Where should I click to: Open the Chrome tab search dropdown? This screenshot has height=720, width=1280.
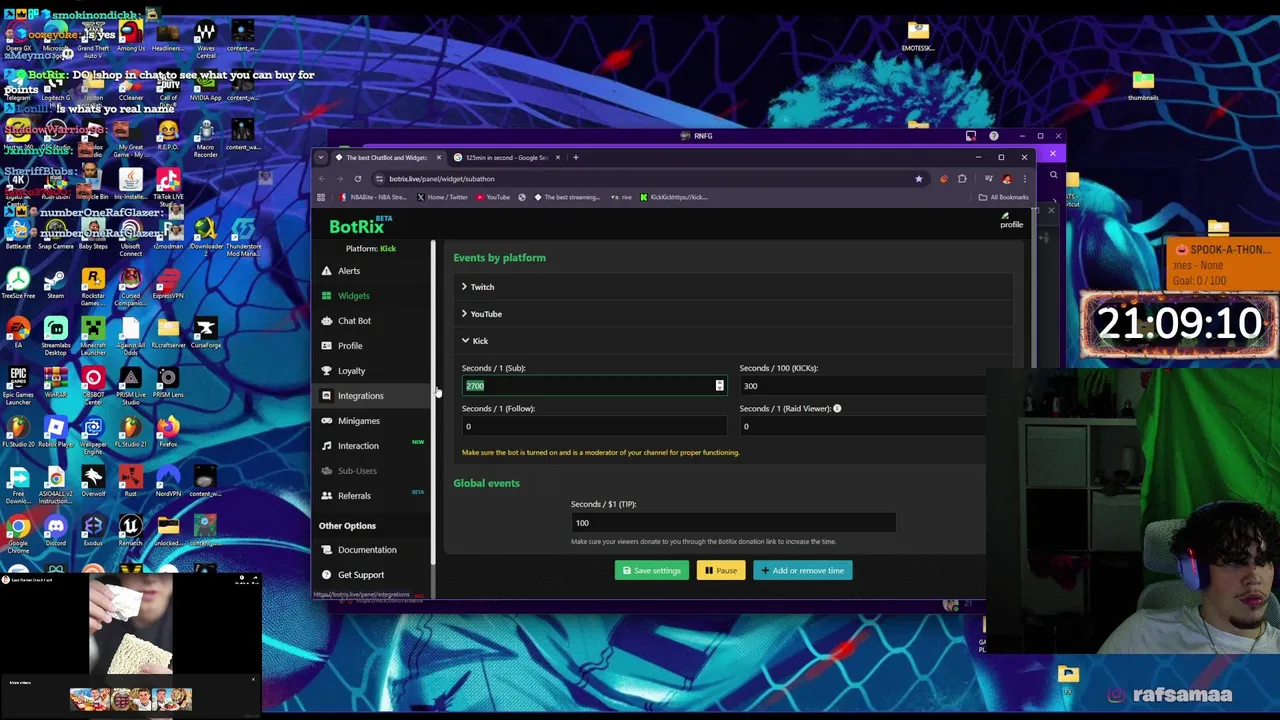320,157
